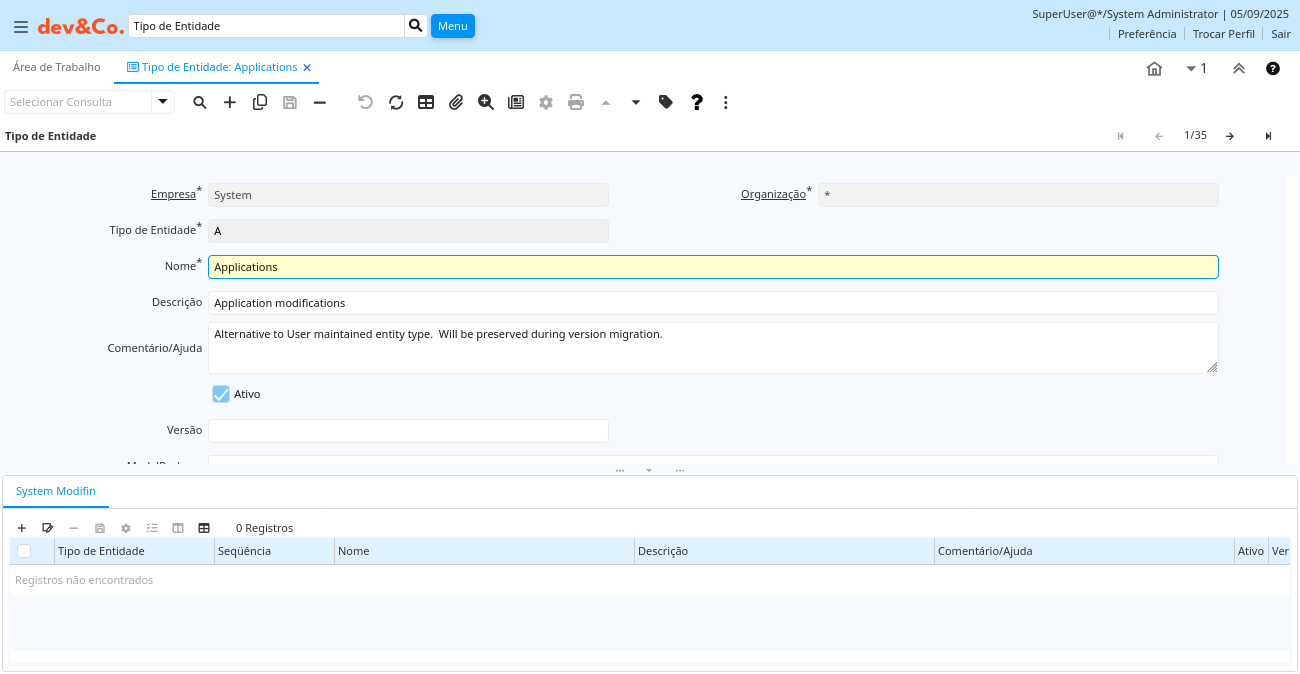Collapse the header with double chevron up
Viewport: 1300px width, 674px height.
[1239, 69]
